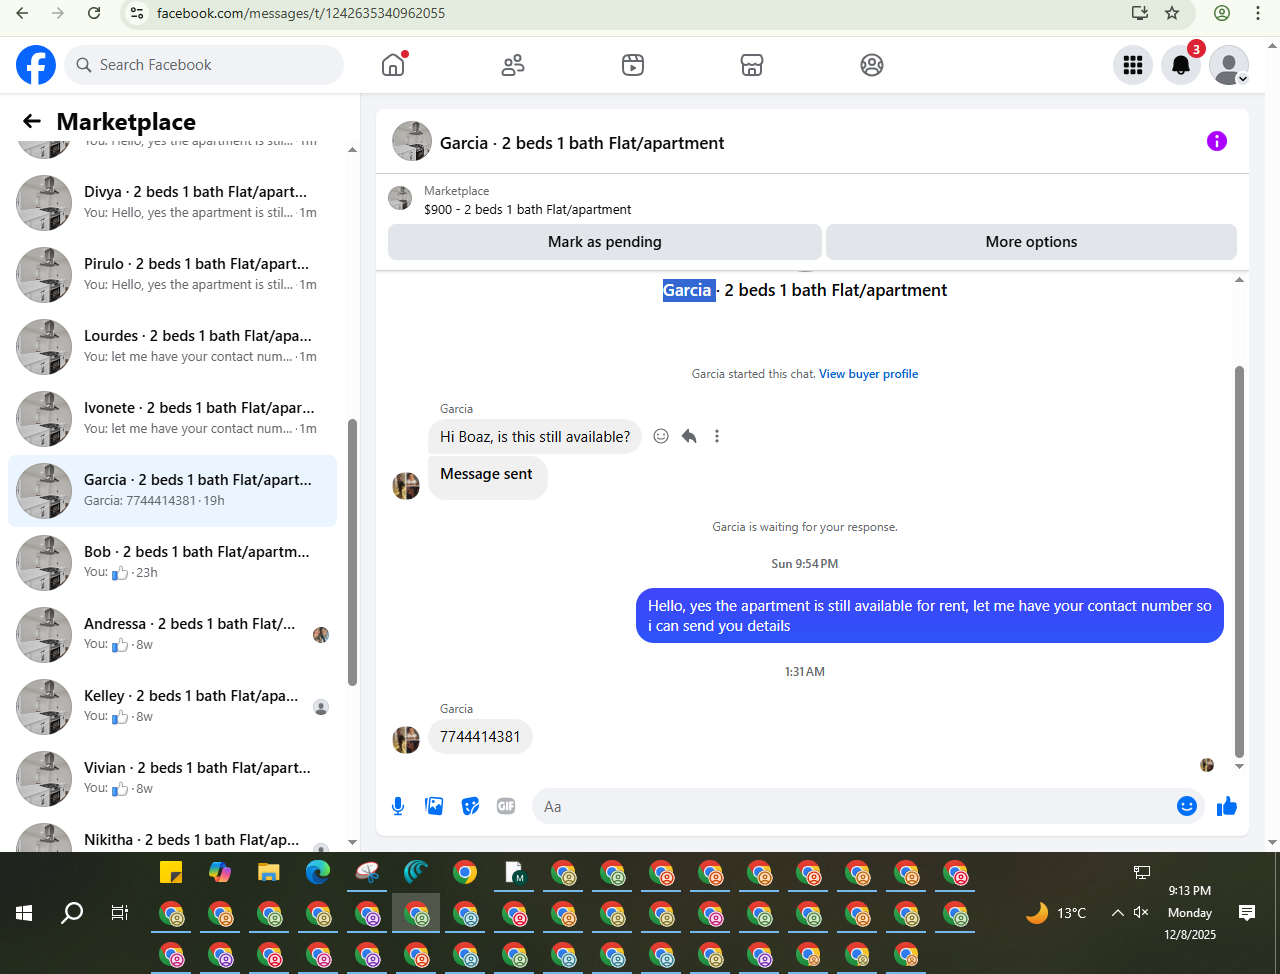Image resolution: width=1280 pixels, height=974 pixels.
Task: Open the conversation with Divya
Action: (172, 202)
